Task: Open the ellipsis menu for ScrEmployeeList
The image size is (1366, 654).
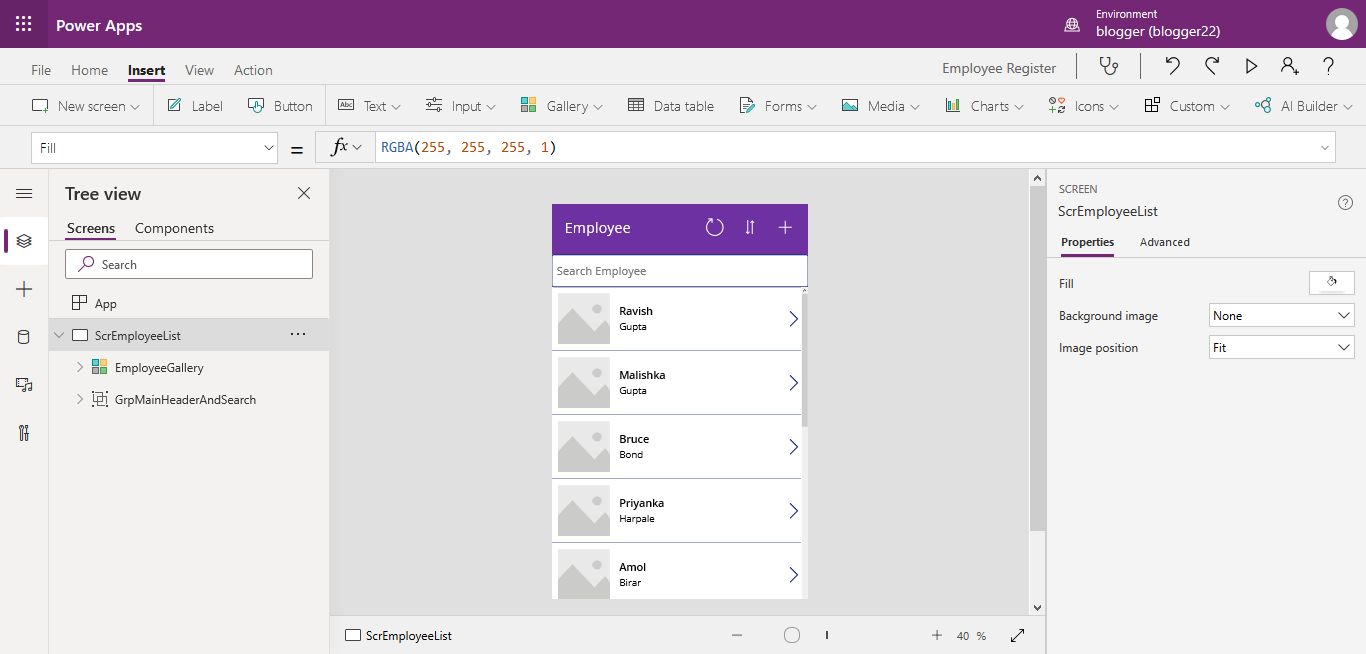Action: pyautogui.click(x=298, y=335)
